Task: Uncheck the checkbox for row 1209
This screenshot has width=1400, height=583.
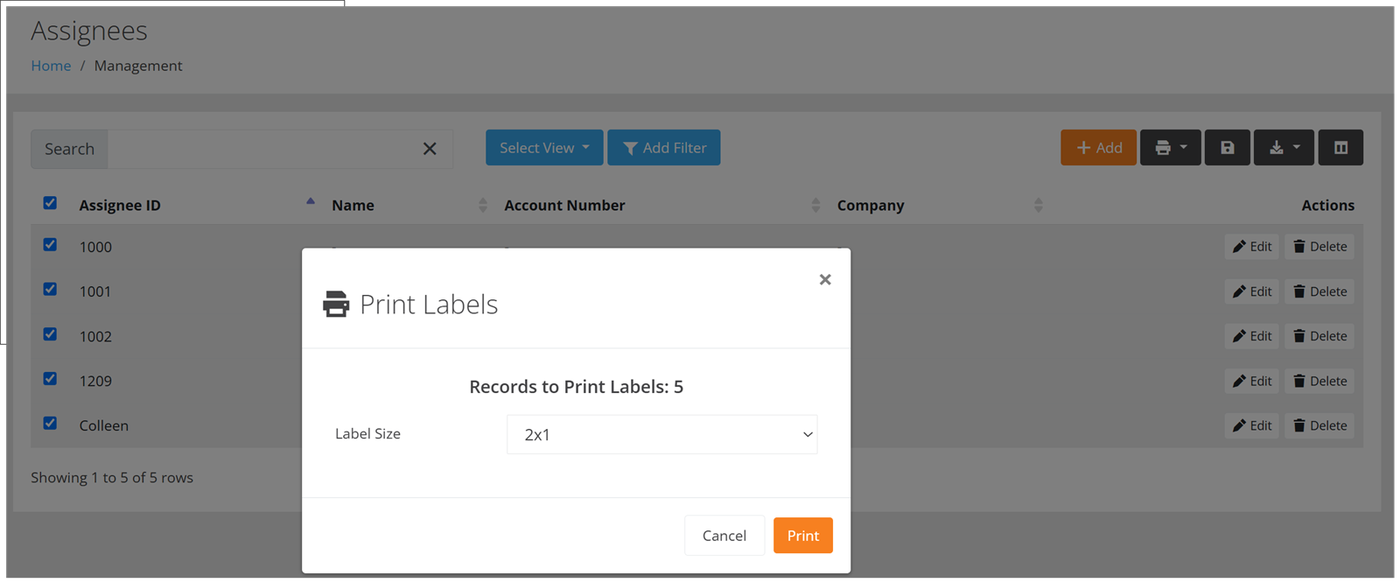Action: (x=50, y=379)
